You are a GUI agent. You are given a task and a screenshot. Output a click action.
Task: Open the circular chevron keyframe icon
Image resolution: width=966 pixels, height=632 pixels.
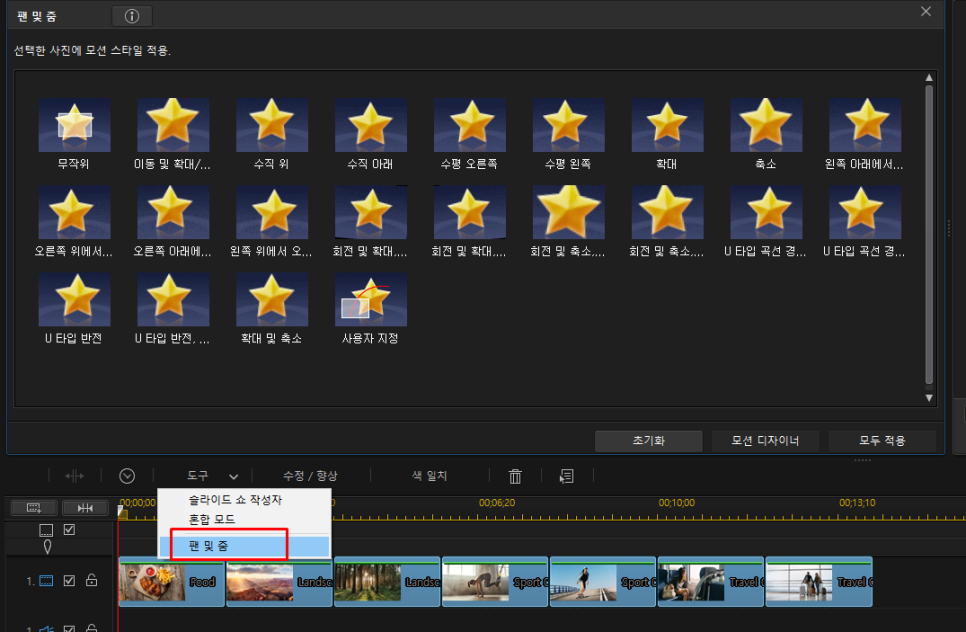coord(127,476)
